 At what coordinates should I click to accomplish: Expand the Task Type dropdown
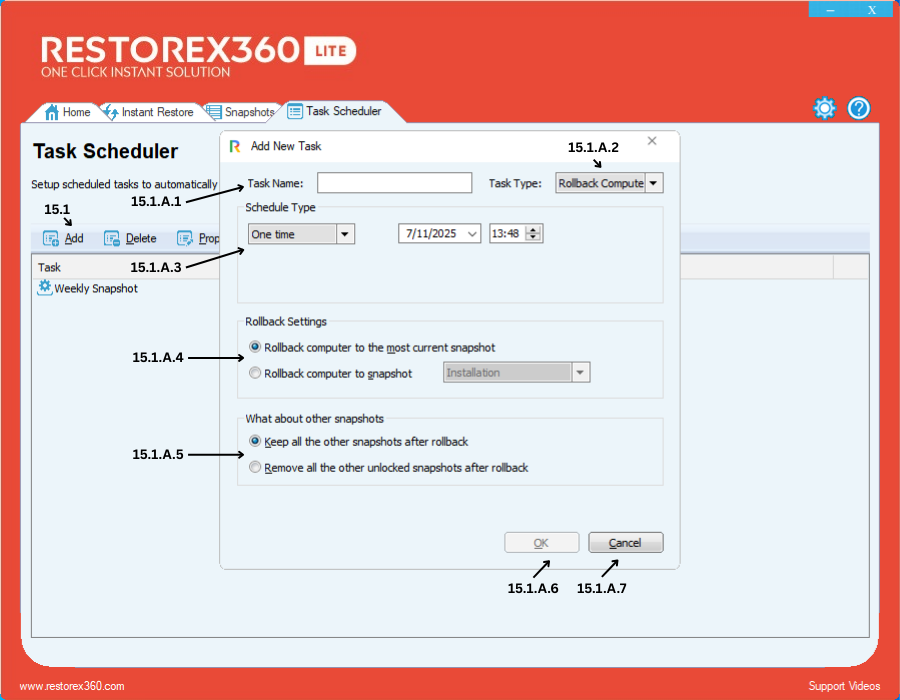pyautogui.click(x=653, y=183)
